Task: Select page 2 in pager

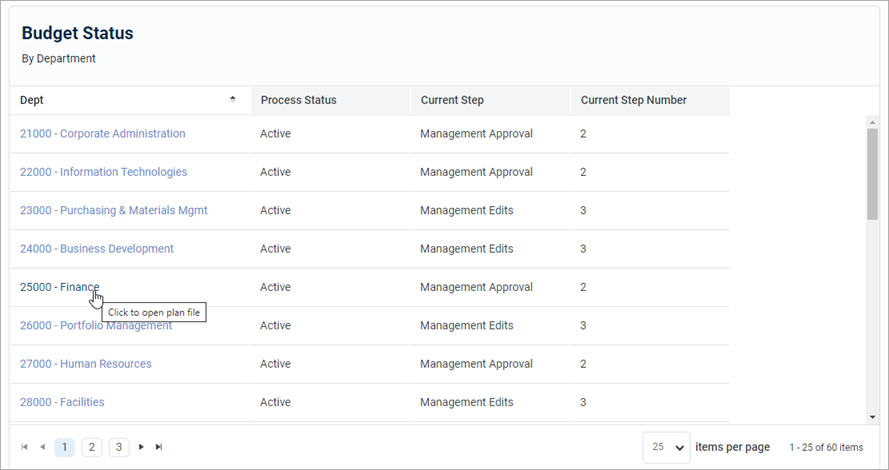Action: click(91, 447)
